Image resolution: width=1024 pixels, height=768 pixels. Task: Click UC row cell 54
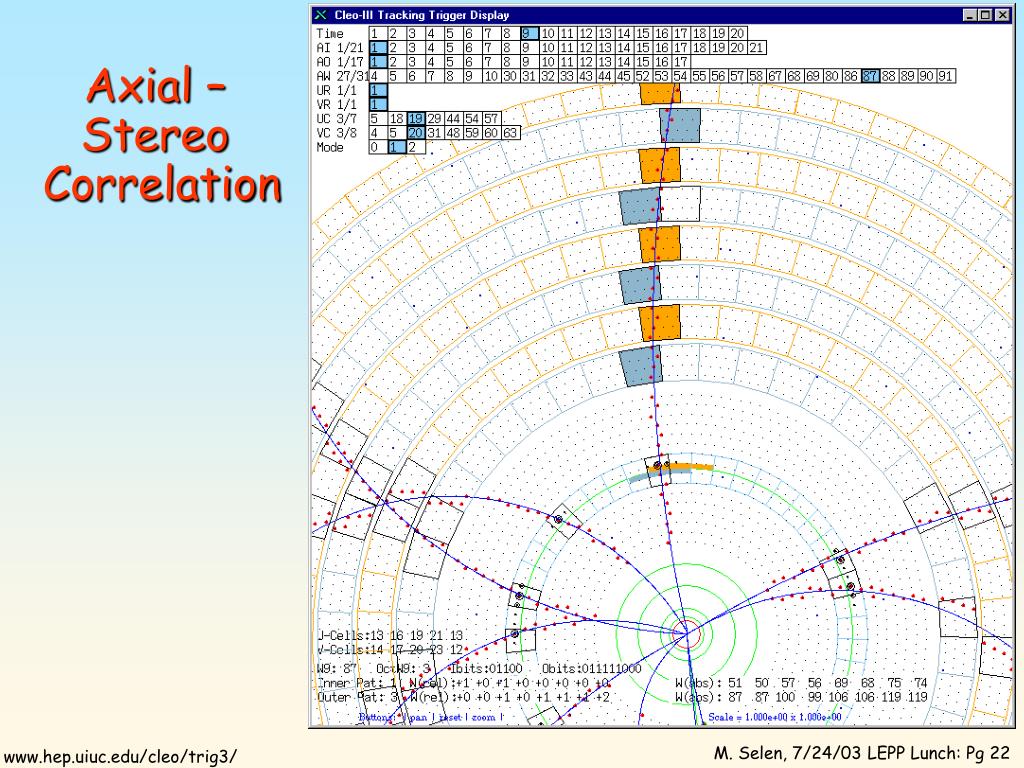[x=472, y=119]
